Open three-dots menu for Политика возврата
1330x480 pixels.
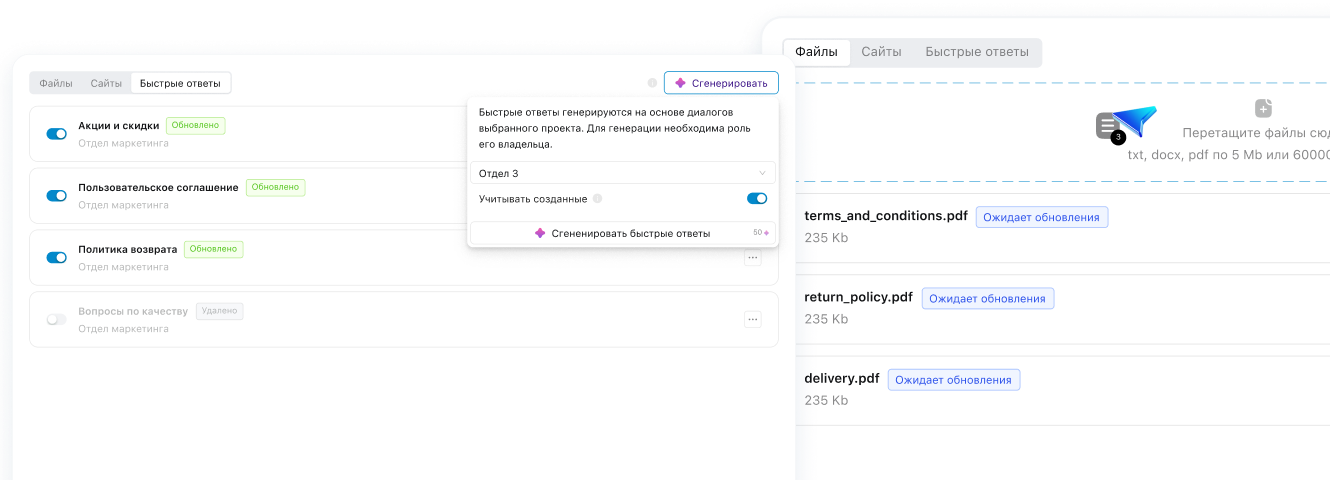click(x=753, y=257)
